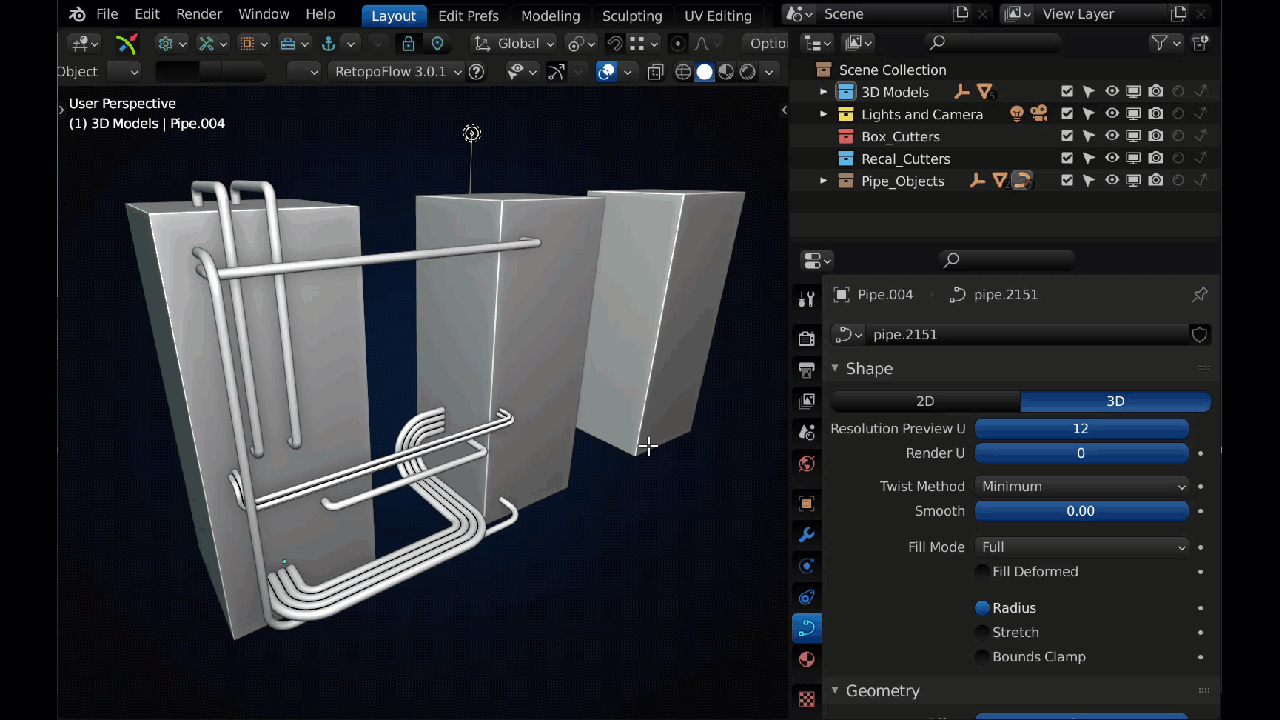Open the Render menu
The height and width of the screenshot is (720, 1280).
coord(199,14)
